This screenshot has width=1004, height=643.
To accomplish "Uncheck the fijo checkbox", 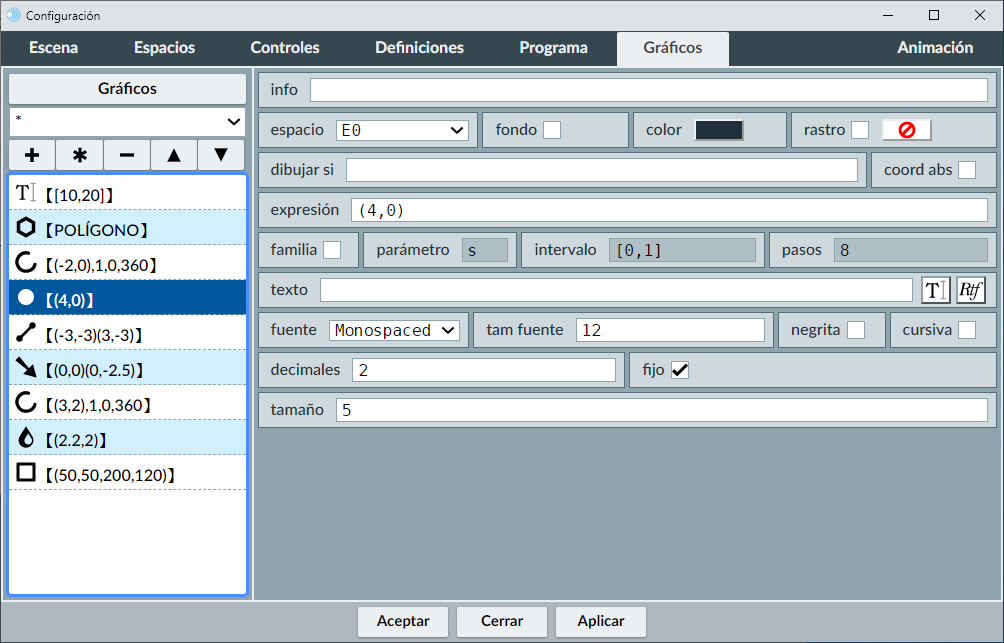I will (680, 370).
